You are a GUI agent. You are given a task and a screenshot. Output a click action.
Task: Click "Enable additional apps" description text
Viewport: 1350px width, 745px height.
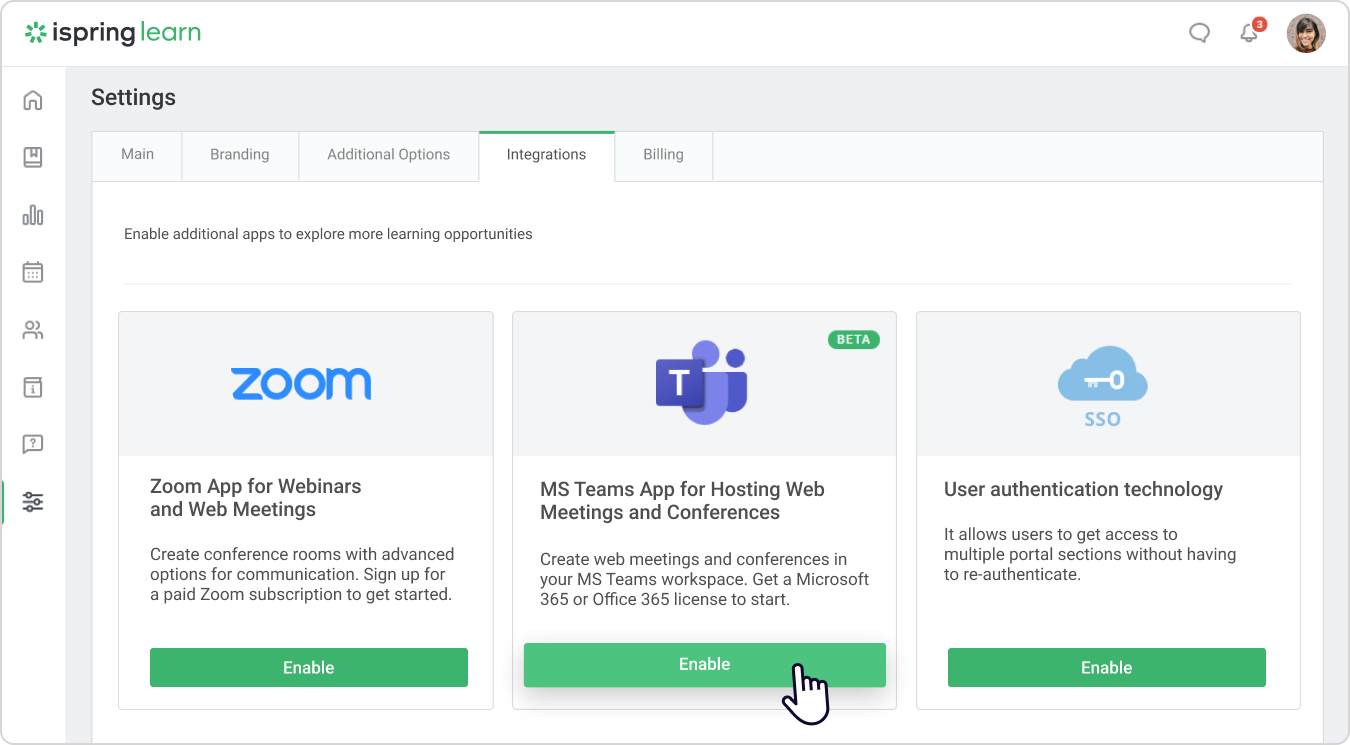328,234
